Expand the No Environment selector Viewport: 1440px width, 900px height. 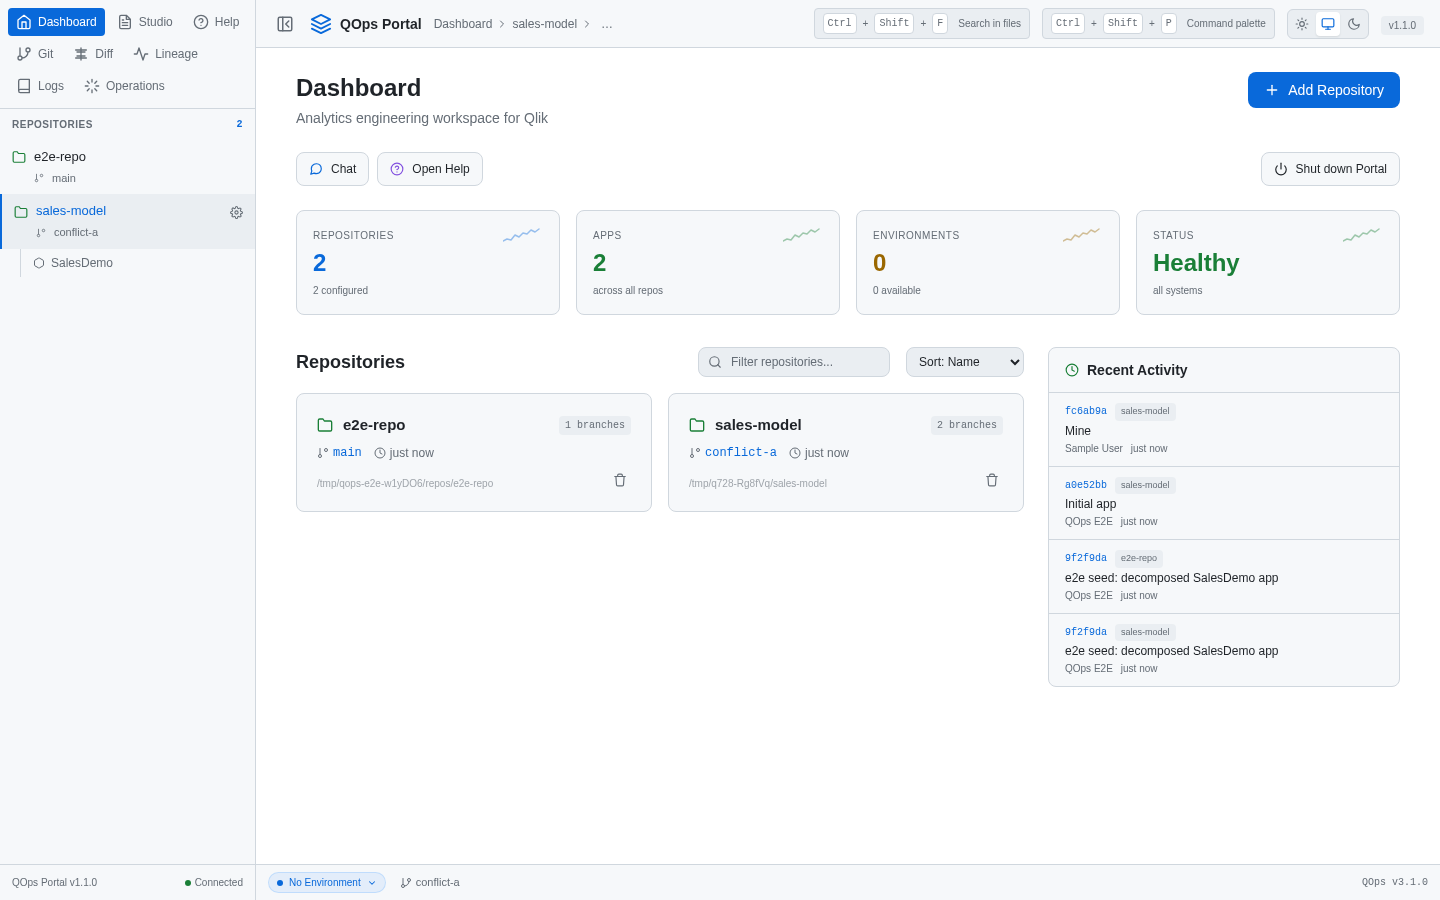(327, 882)
